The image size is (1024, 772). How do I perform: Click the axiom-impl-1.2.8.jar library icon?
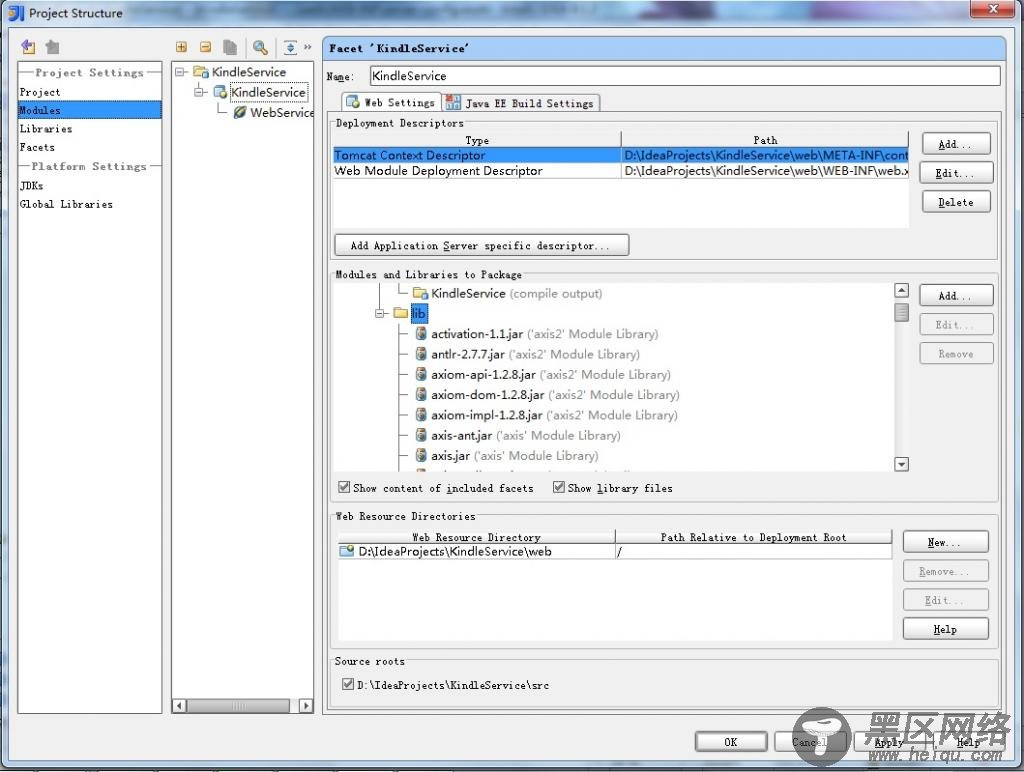[421, 415]
